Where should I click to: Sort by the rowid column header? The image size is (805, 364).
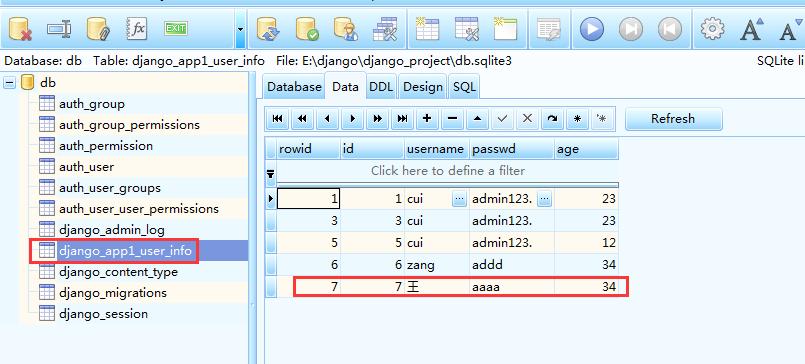coord(308,149)
